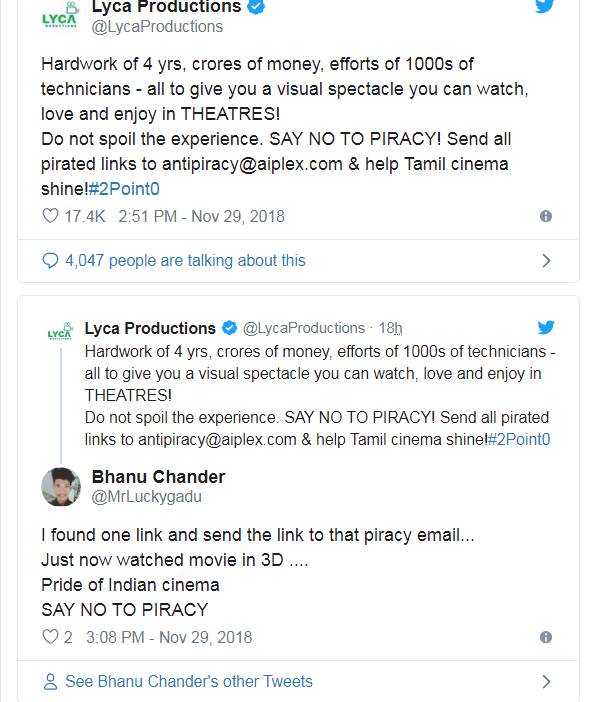Open See Bhanu Chander's other Tweets link

coord(189,681)
